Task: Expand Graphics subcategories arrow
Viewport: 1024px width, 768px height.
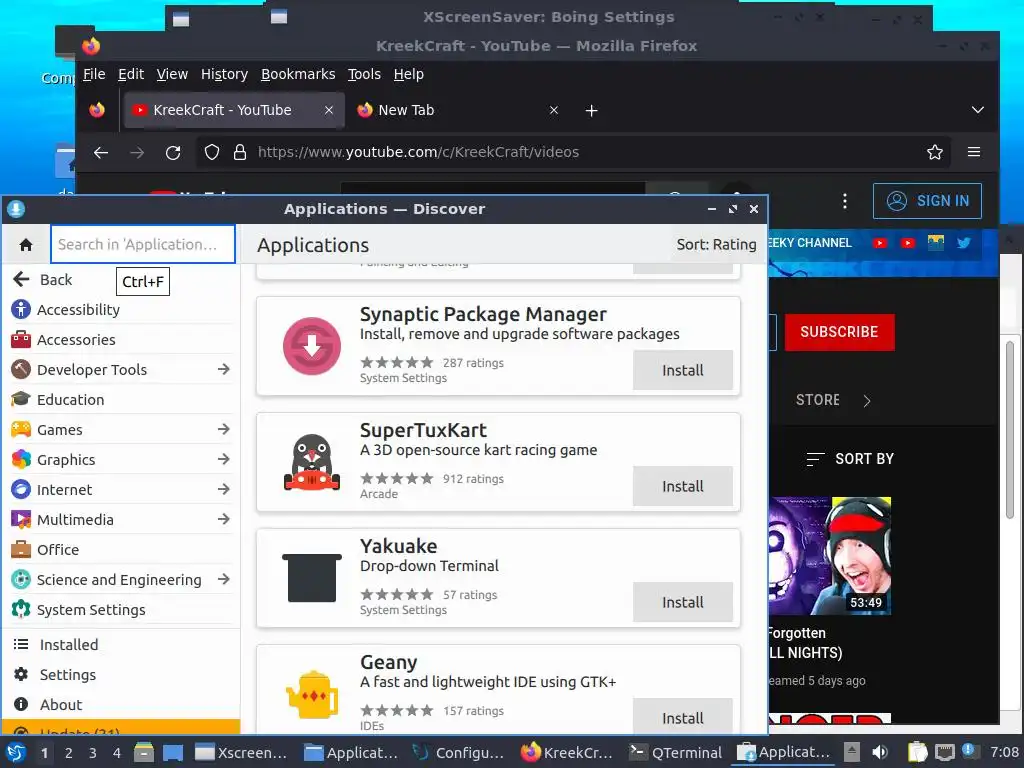Action: 223,460
